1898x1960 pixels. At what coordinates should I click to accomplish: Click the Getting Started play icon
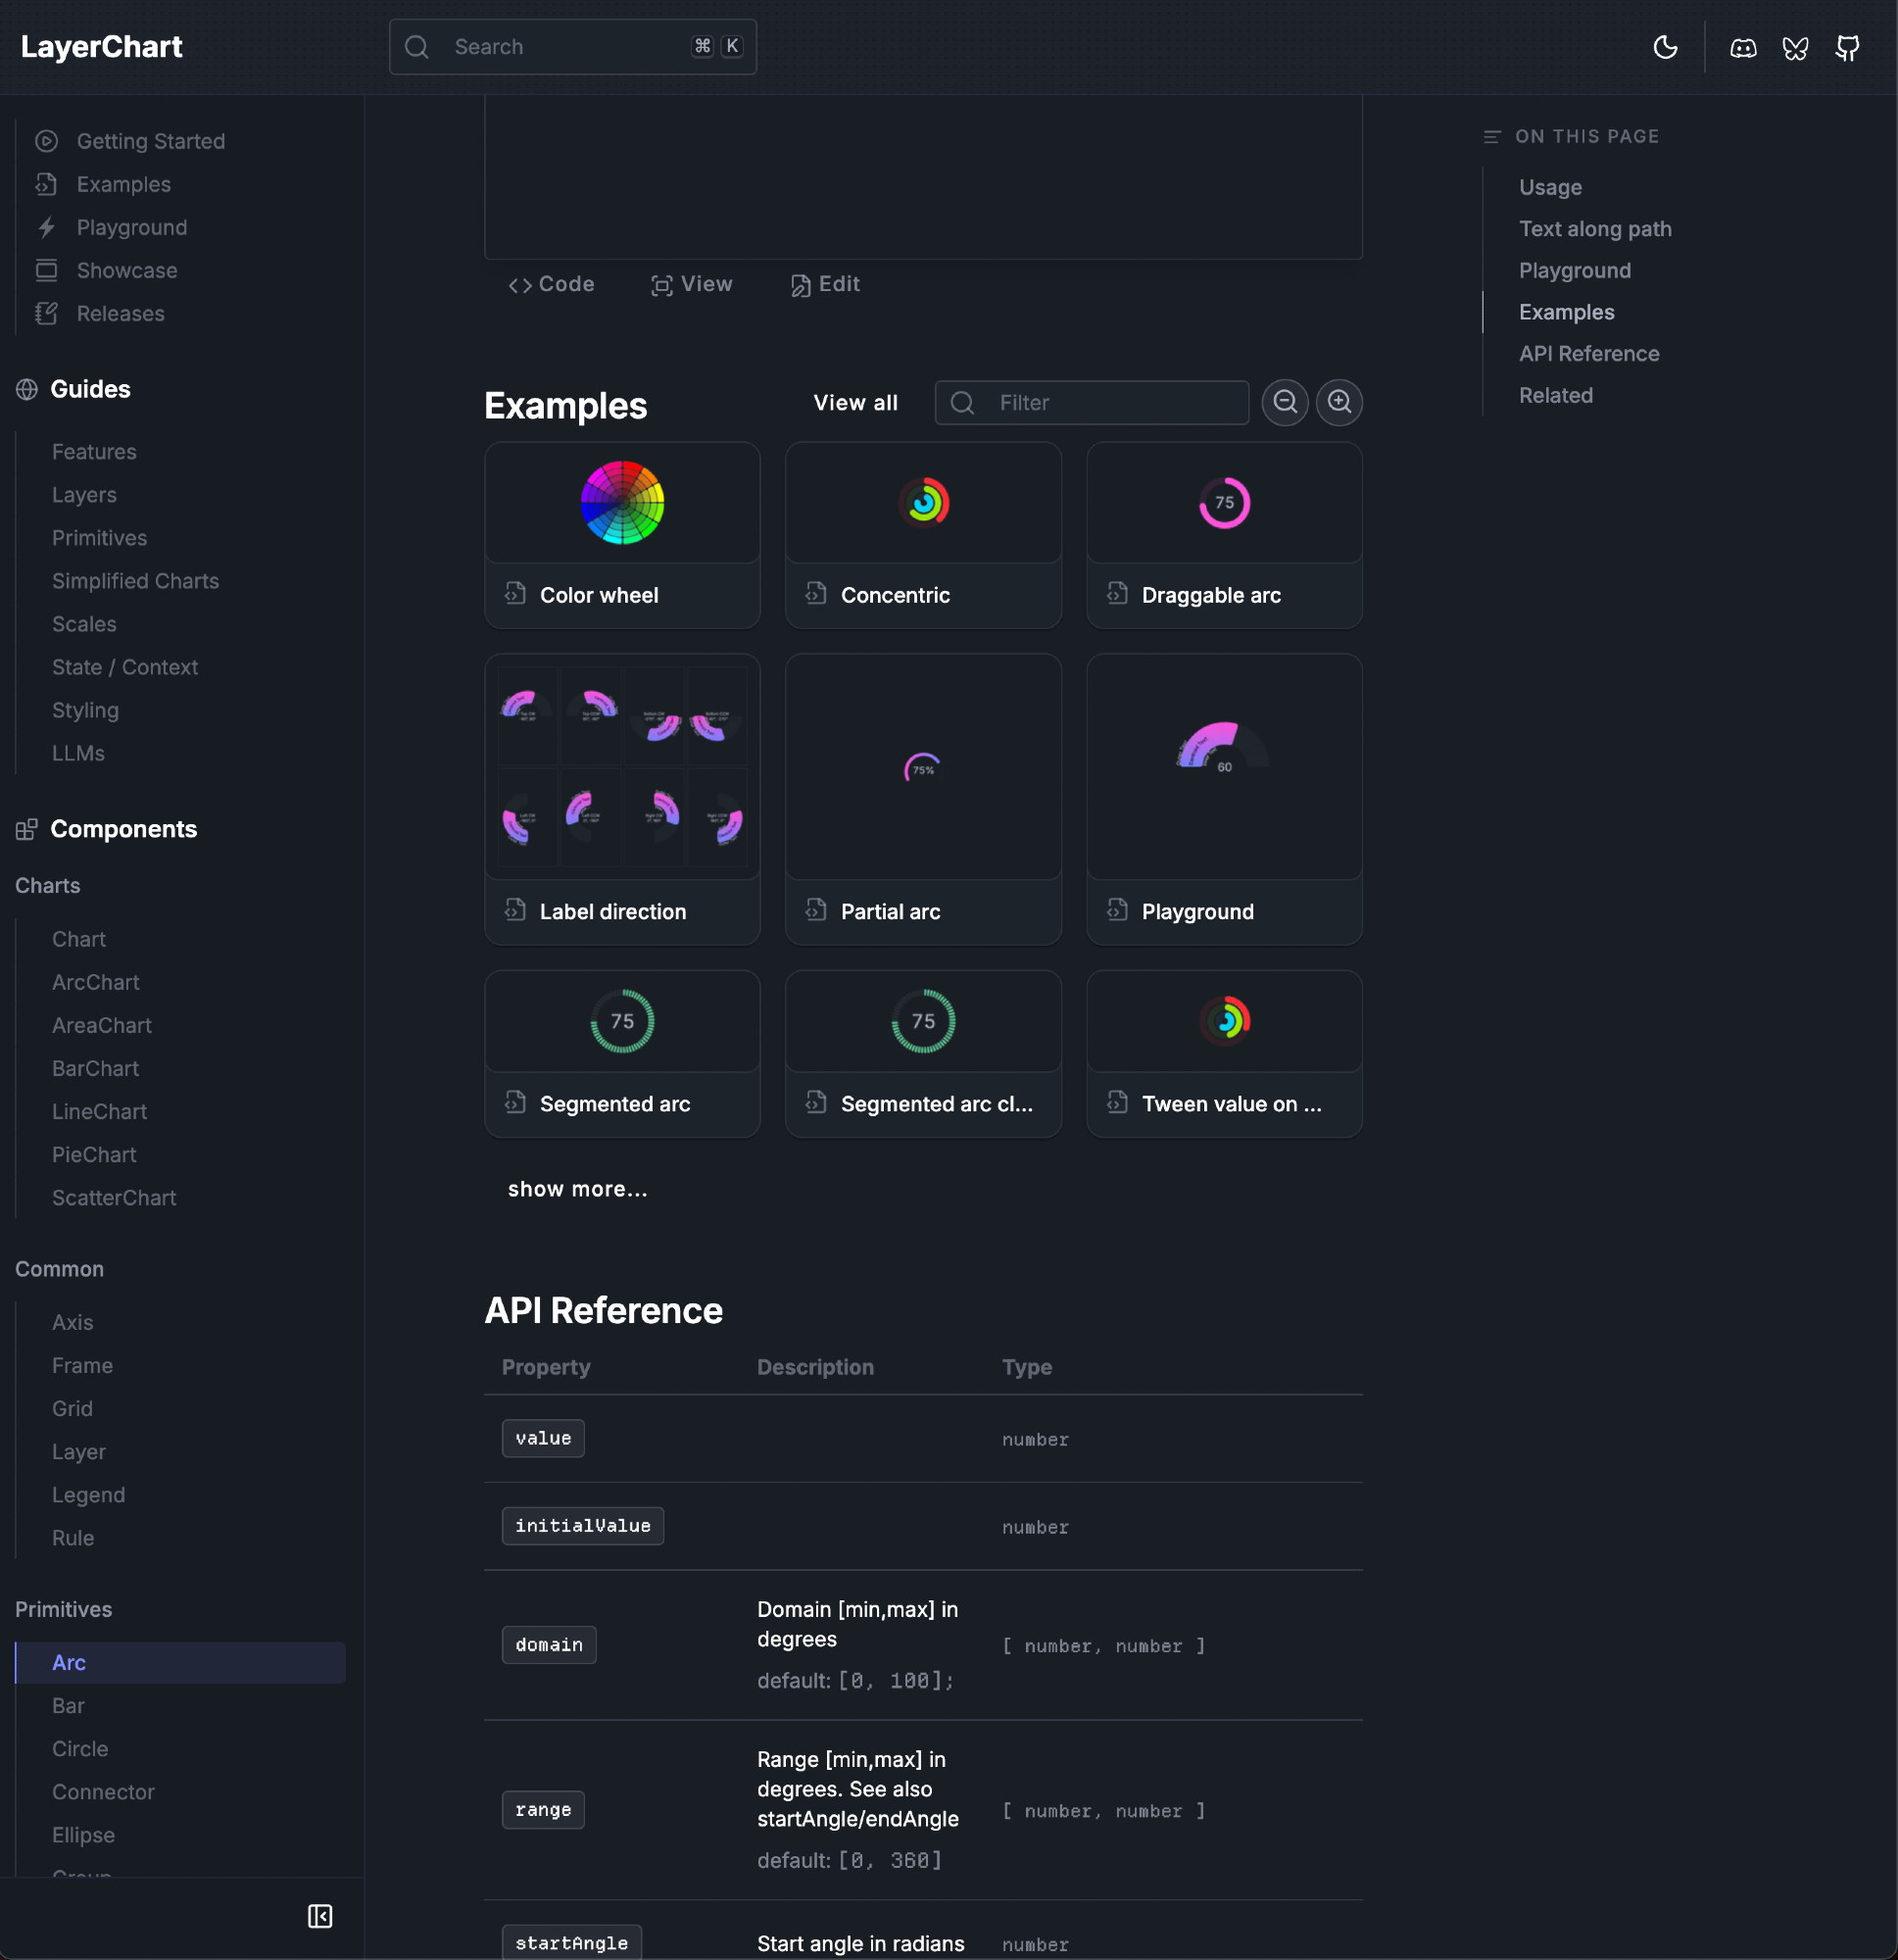coord(46,141)
